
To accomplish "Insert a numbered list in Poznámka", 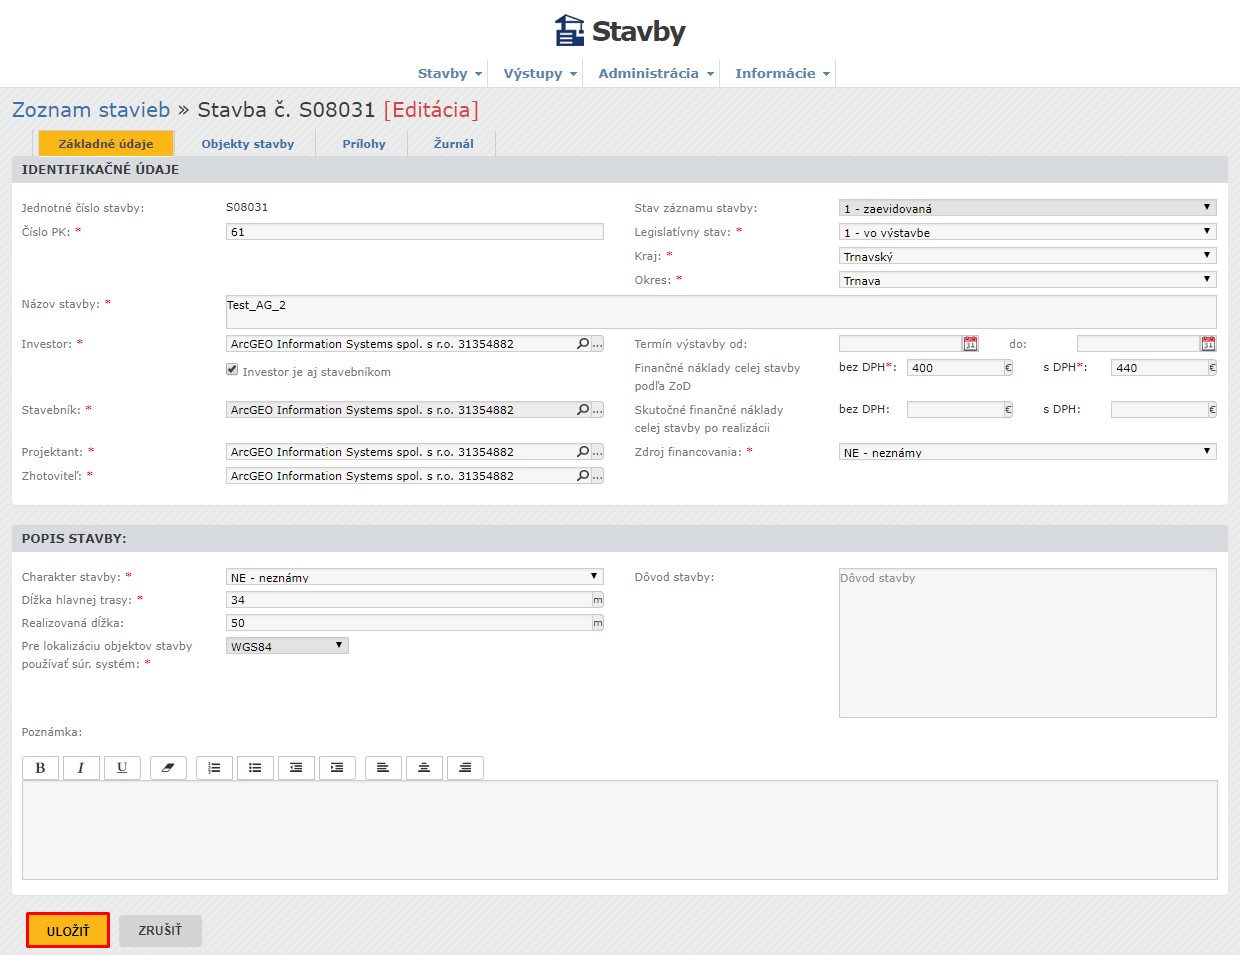I will (214, 768).
